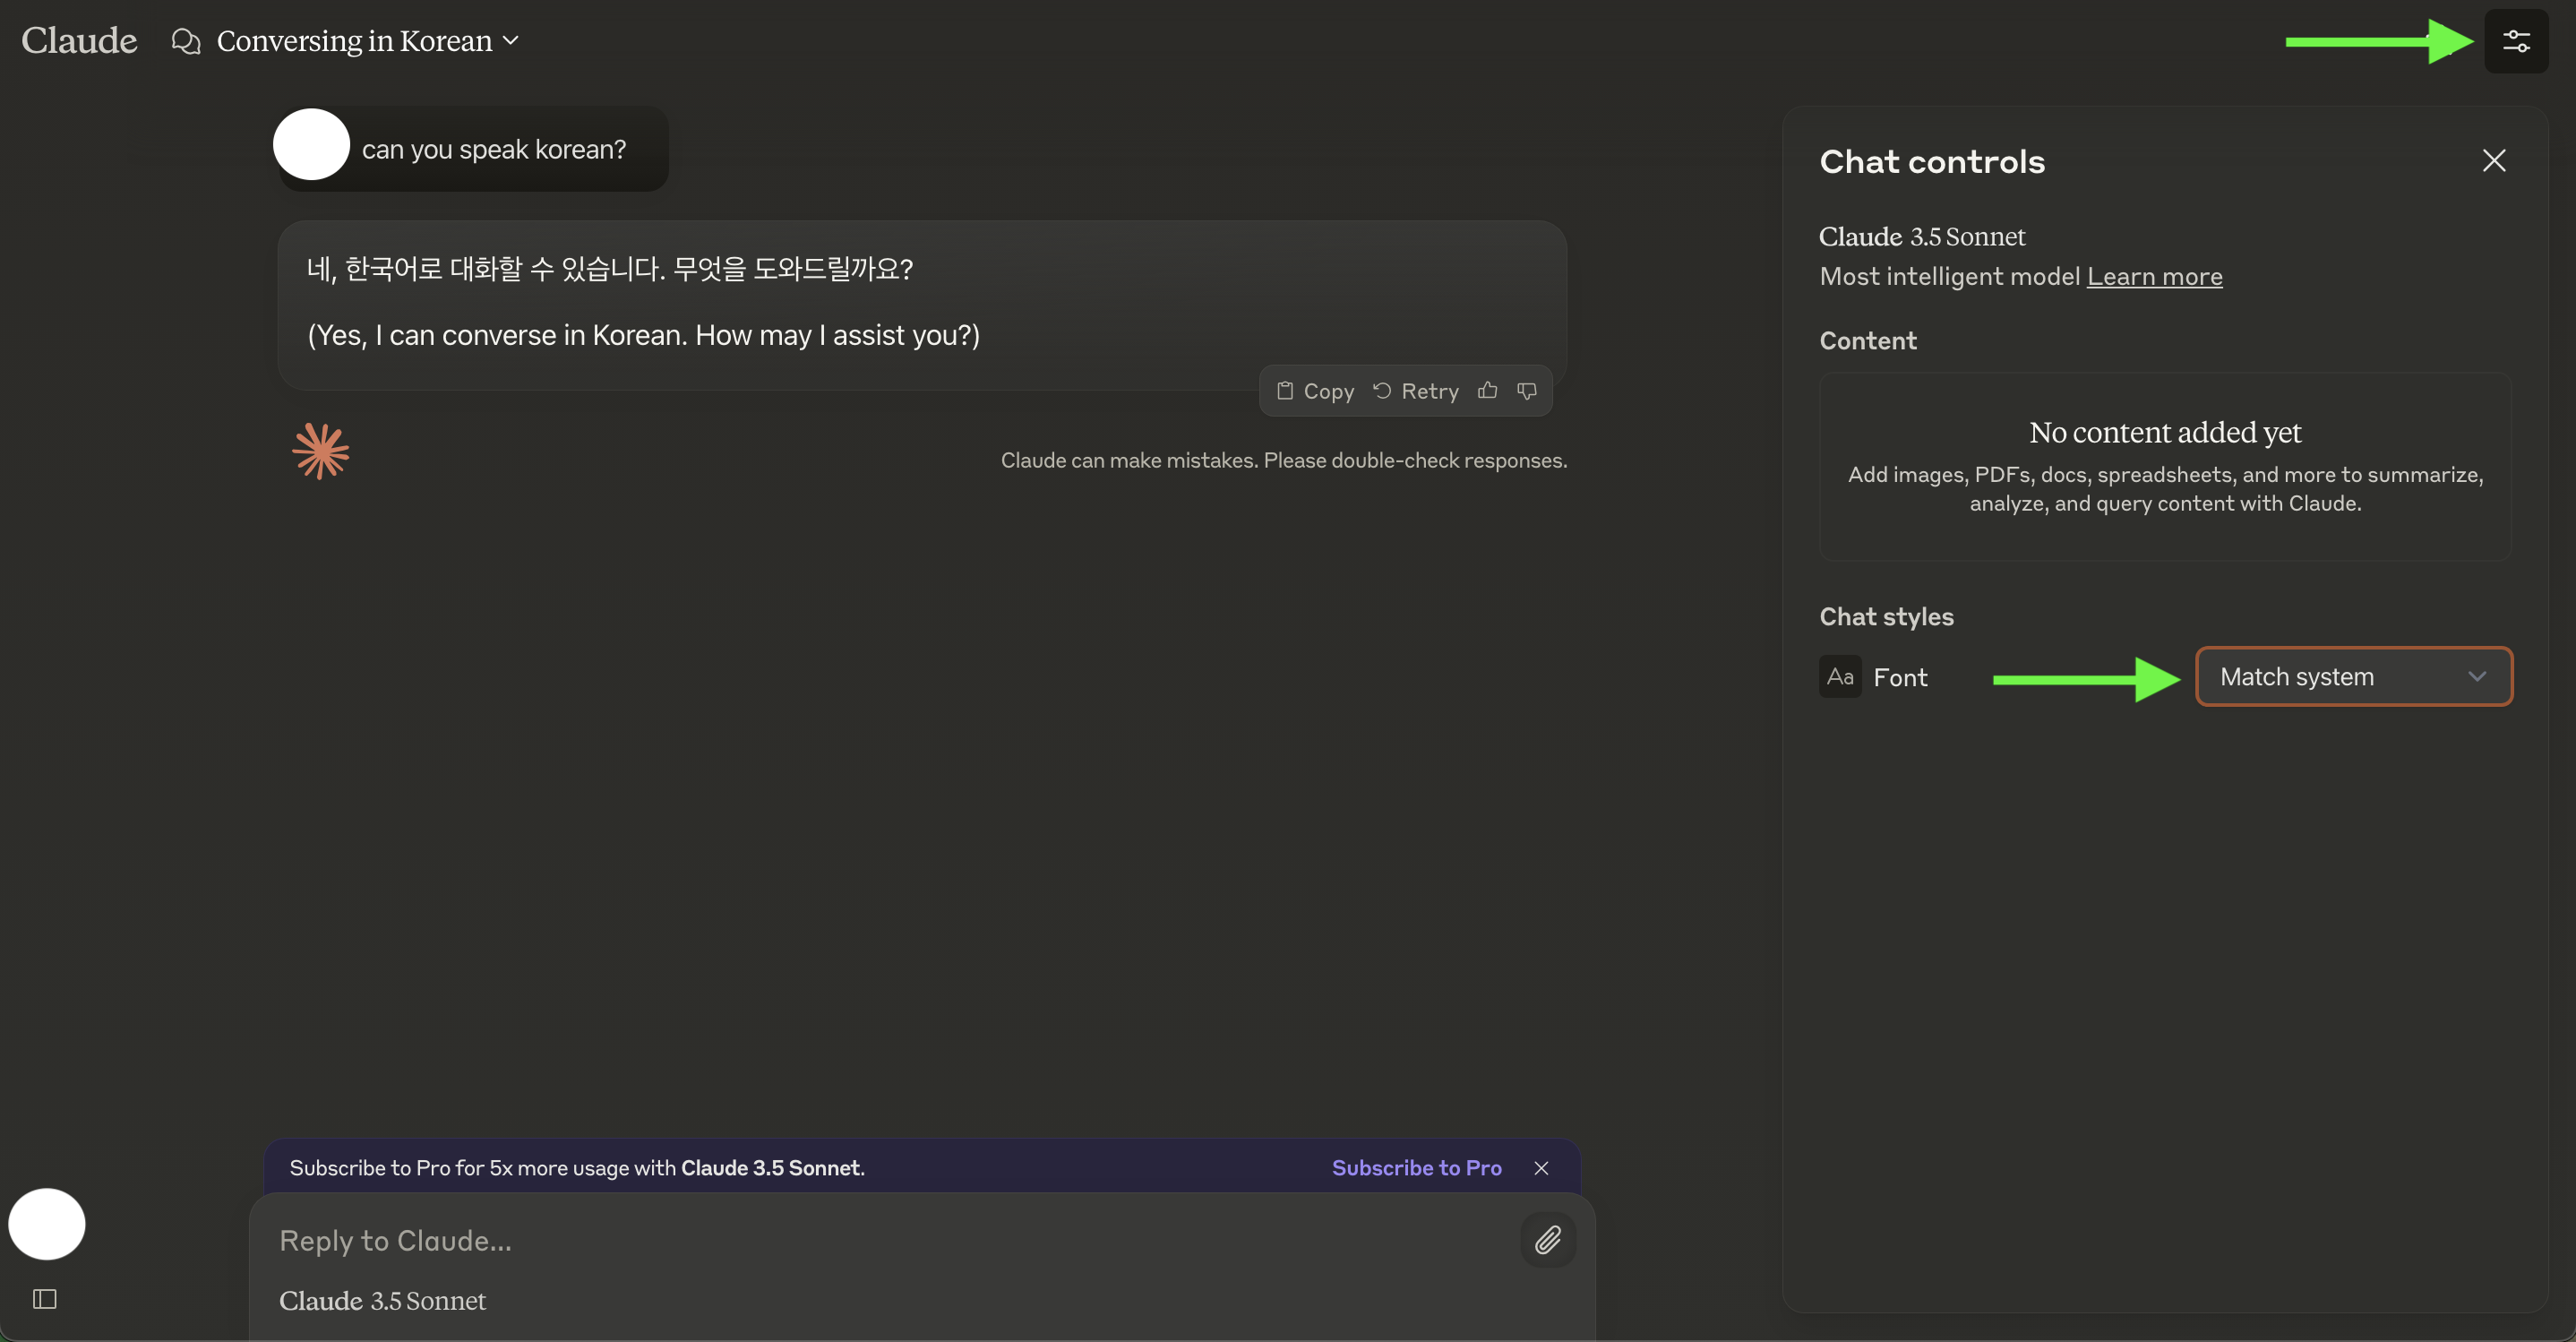The width and height of the screenshot is (2576, 1342).
Task: Give thumbs up to the response
Action: click(1488, 391)
